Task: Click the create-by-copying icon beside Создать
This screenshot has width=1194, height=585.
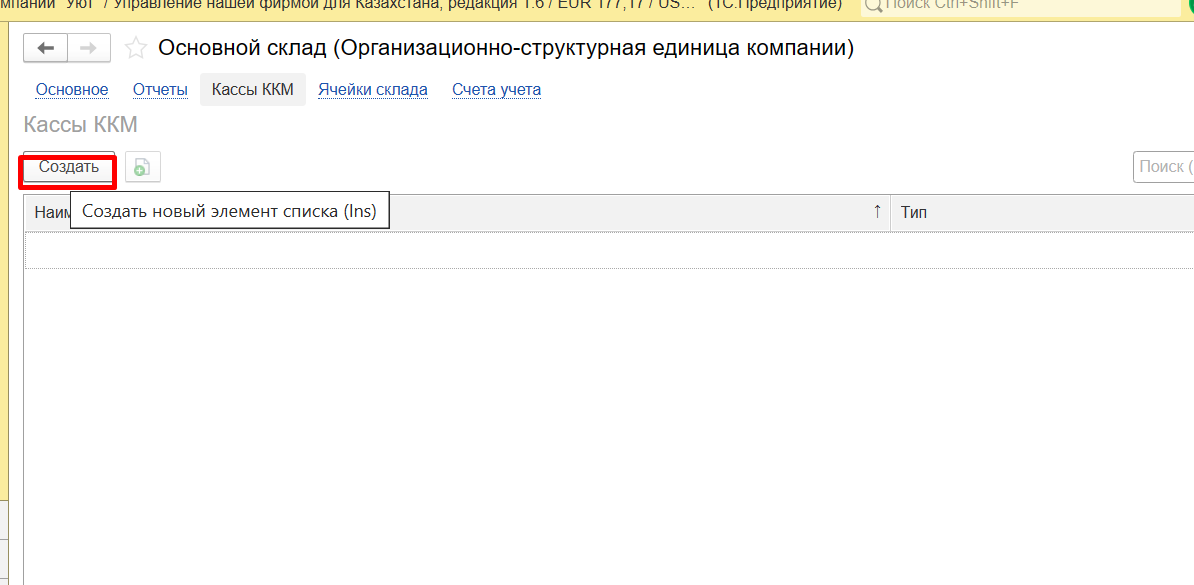Action: [x=142, y=168]
